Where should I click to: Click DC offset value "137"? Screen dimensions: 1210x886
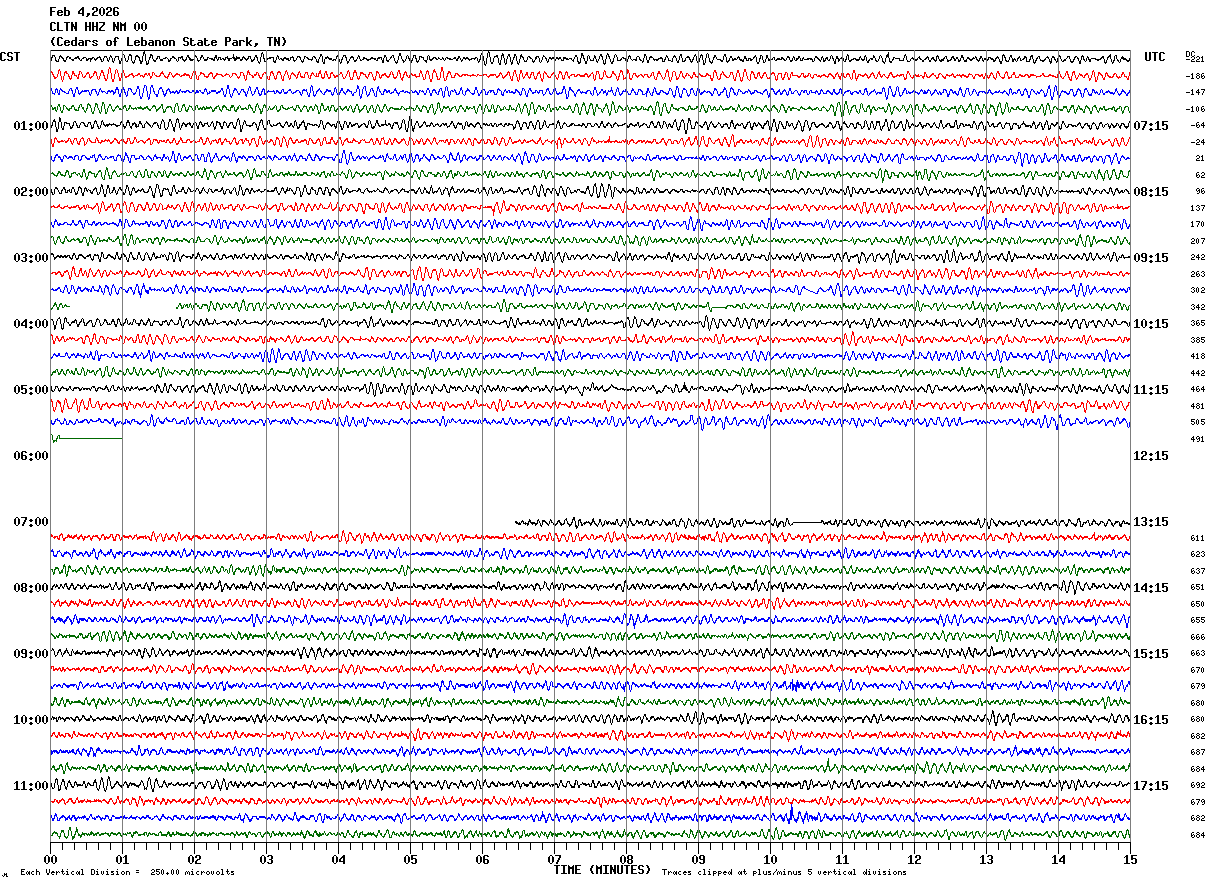(x=1198, y=208)
